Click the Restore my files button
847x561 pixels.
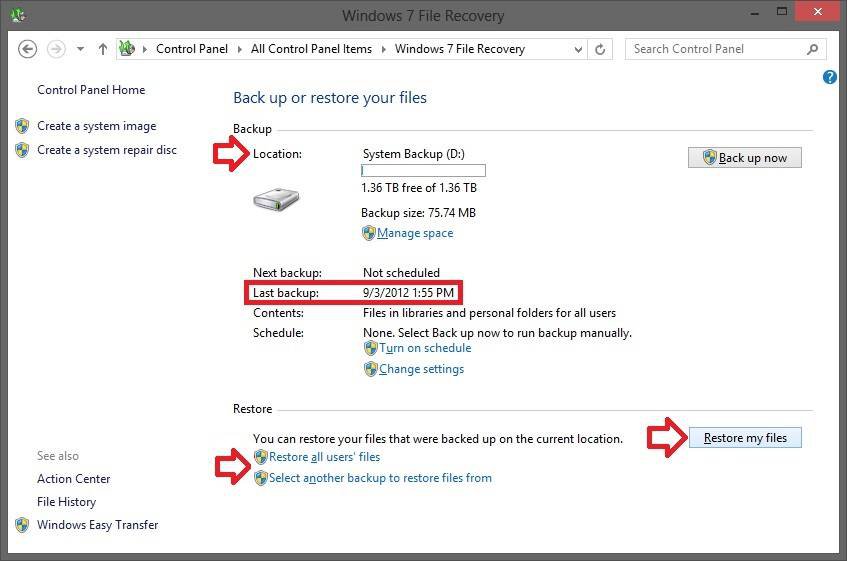pyautogui.click(x=745, y=438)
